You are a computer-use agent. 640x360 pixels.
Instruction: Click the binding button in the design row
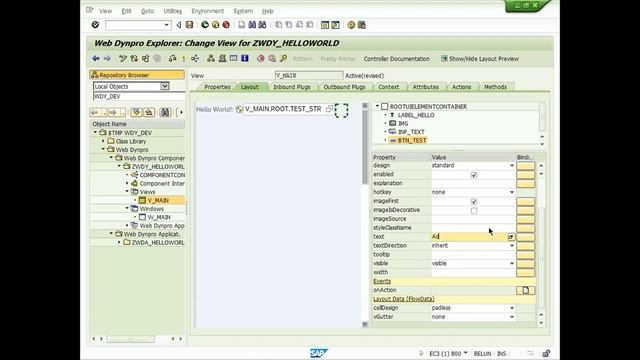tap(525, 166)
